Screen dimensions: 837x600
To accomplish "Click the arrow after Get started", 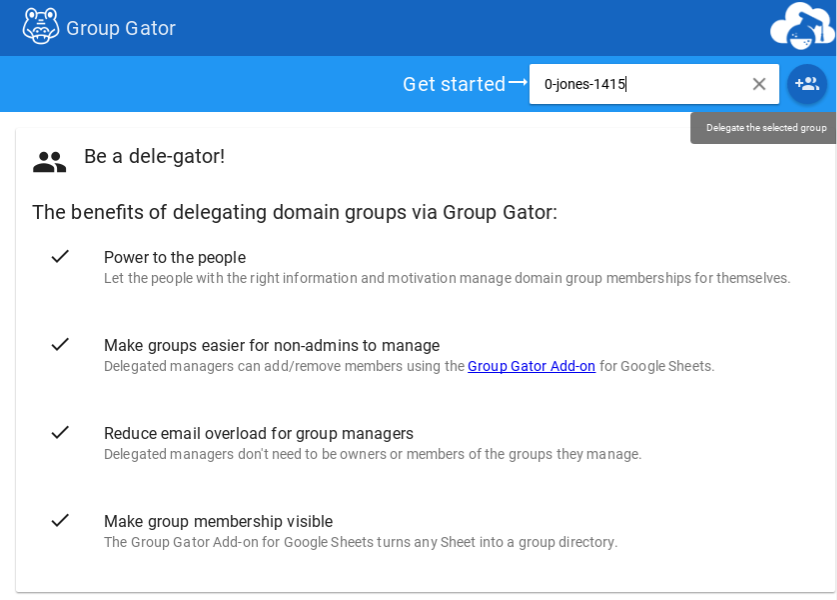I will coord(518,83).
